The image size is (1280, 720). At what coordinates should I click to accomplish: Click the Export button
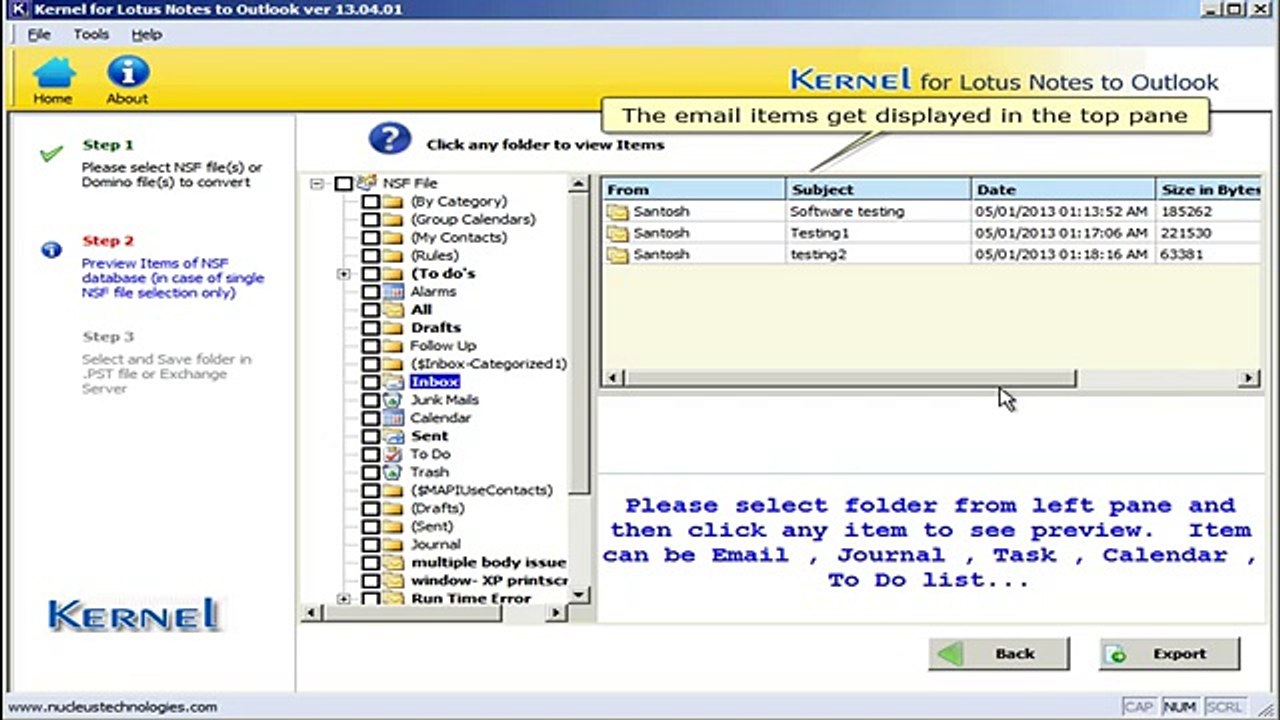pyautogui.click(x=1169, y=654)
